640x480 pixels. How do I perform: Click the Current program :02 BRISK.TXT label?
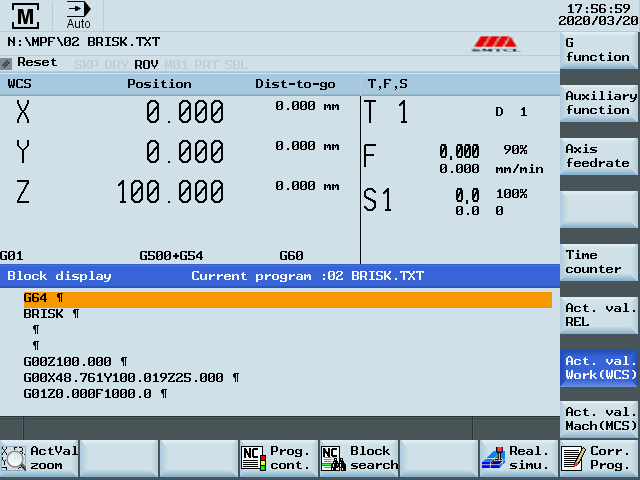click(x=307, y=276)
